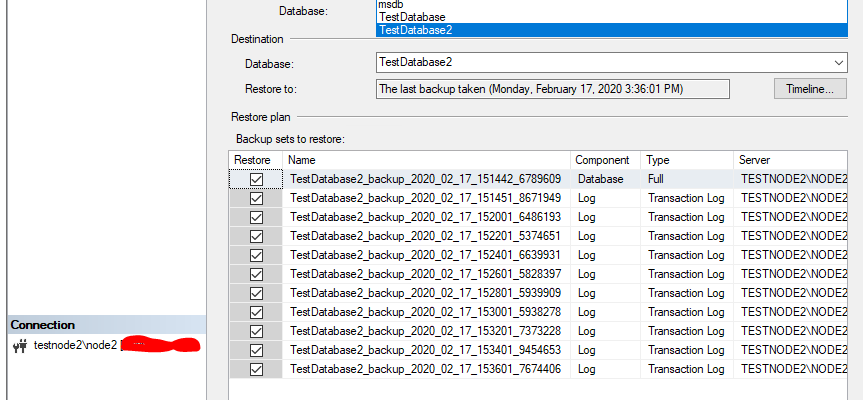Screen dimensions: 863x400
Task: Click testnode2\node2 connection entry
Action: click(76, 345)
